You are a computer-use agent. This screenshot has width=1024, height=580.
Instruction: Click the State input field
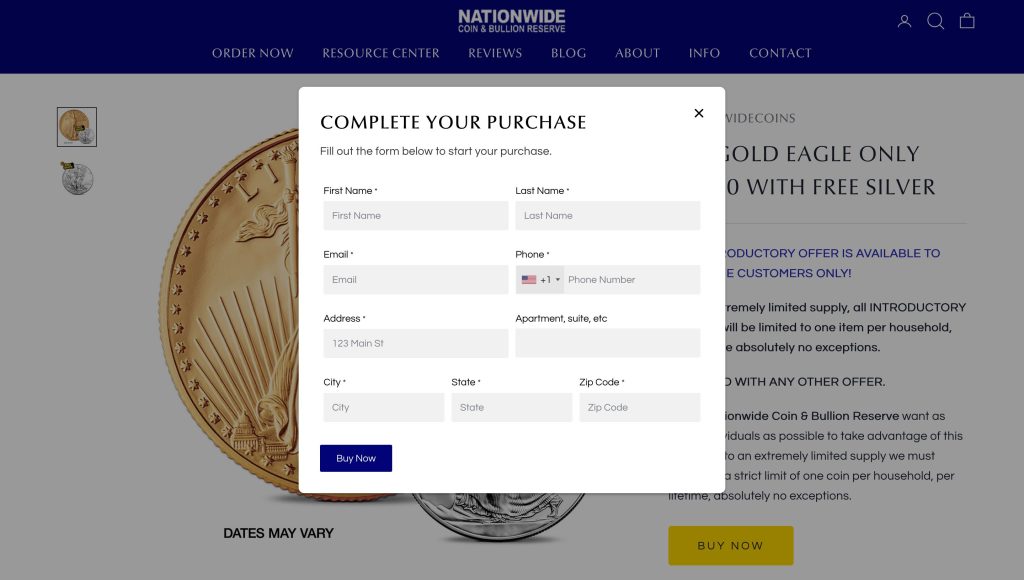click(511, 408)
